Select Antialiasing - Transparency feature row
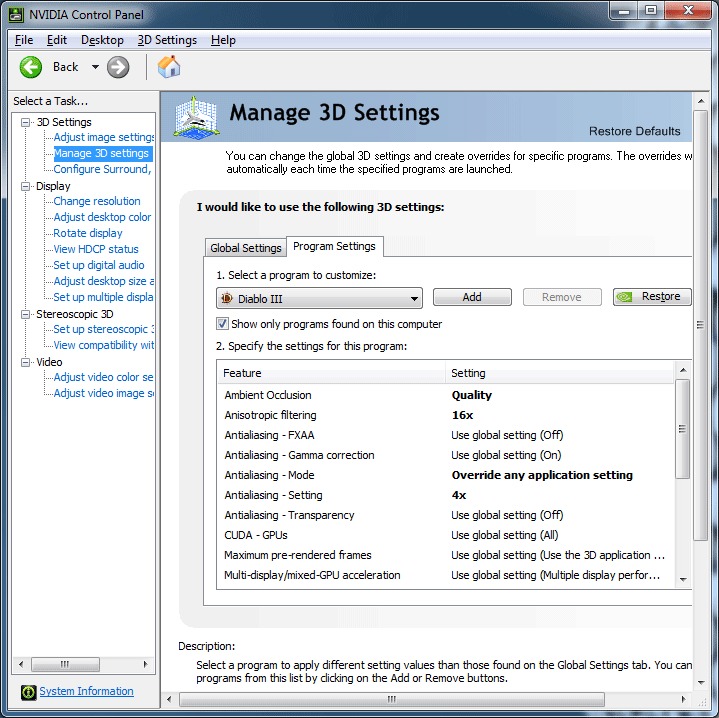This screenshot has height=718, width=719. coord(446,515)
